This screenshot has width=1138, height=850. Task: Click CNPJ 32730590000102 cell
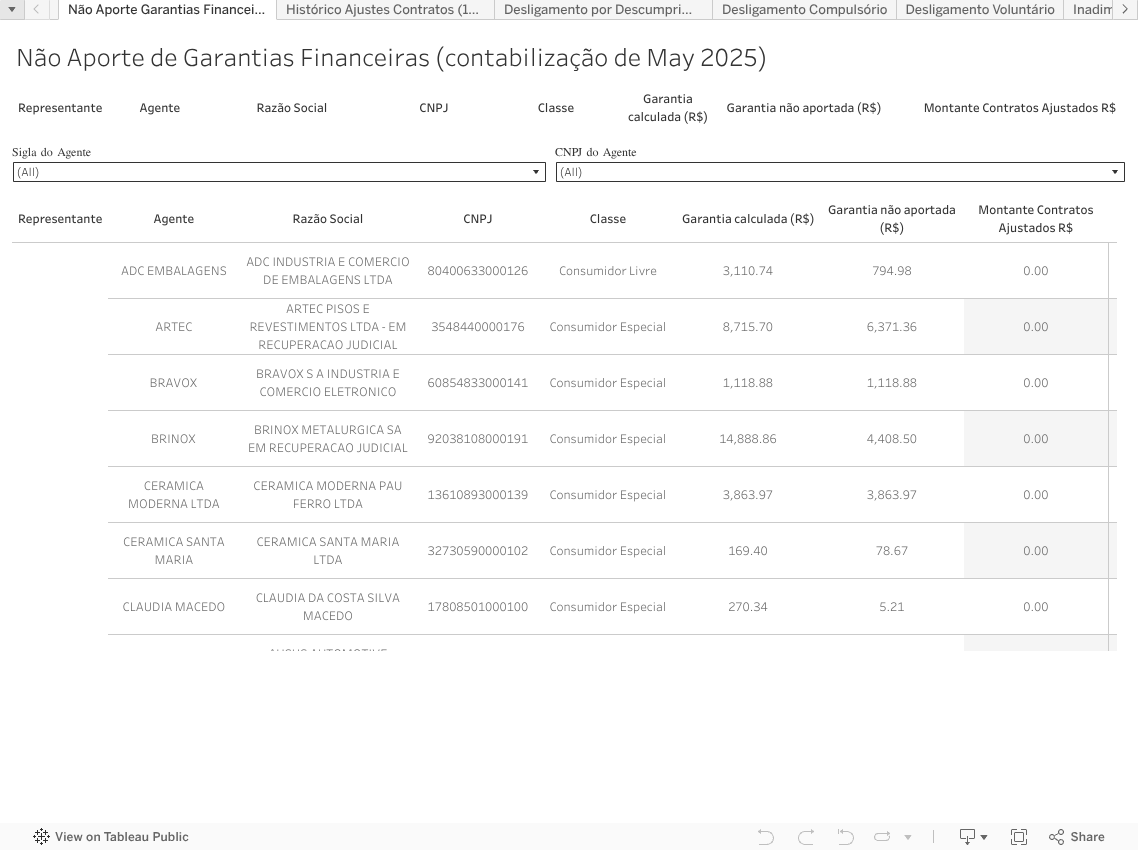(478, 550)
